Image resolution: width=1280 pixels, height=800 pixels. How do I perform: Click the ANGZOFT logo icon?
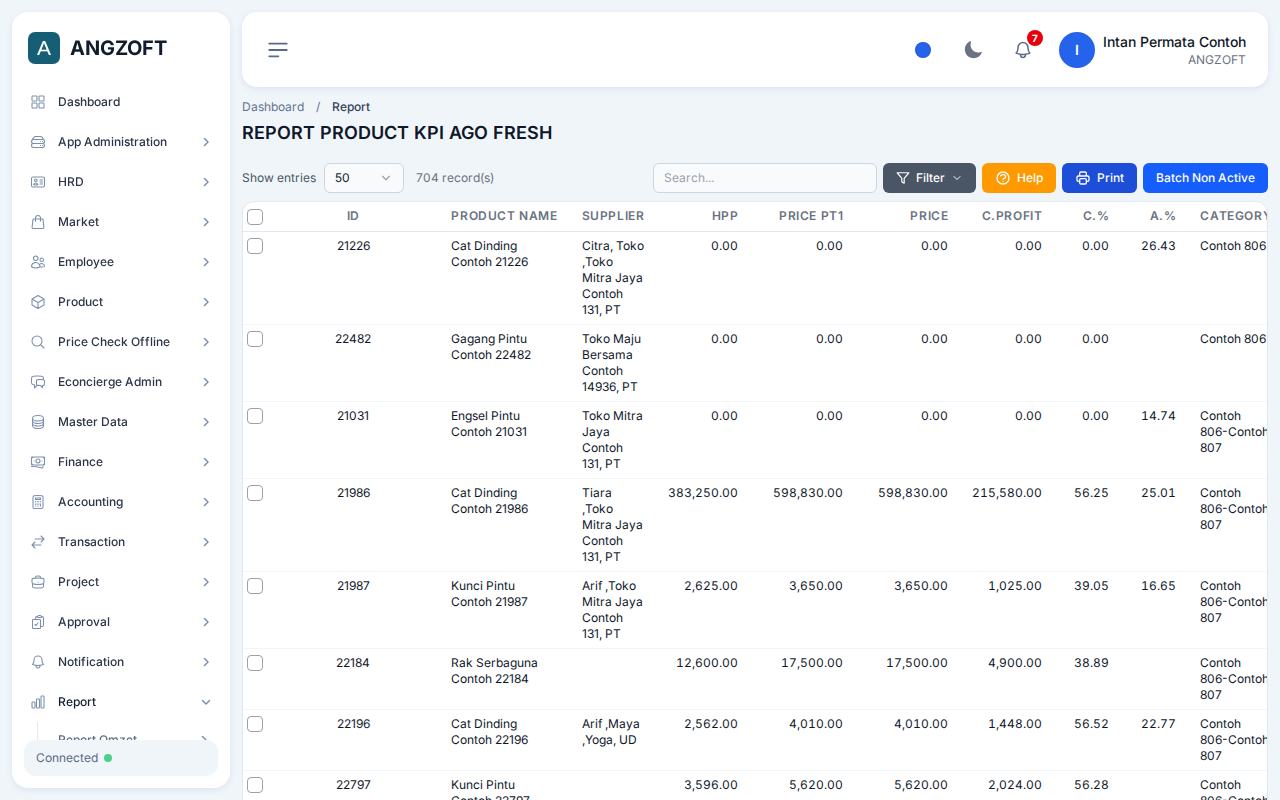pos(44,48)
